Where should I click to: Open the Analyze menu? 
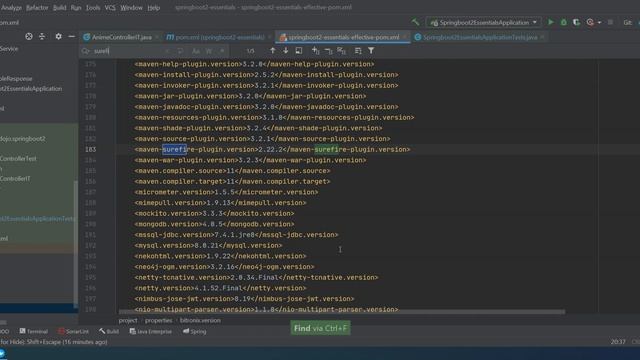[11, 8]
